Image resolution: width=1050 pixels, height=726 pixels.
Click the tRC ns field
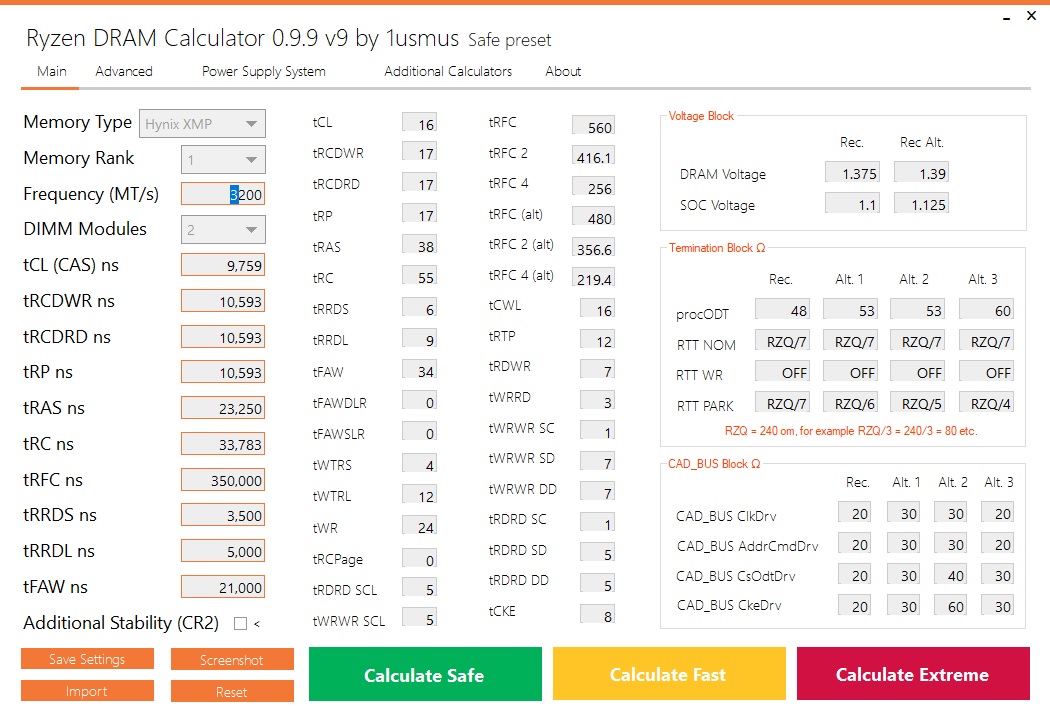click(x=223, y=444)
